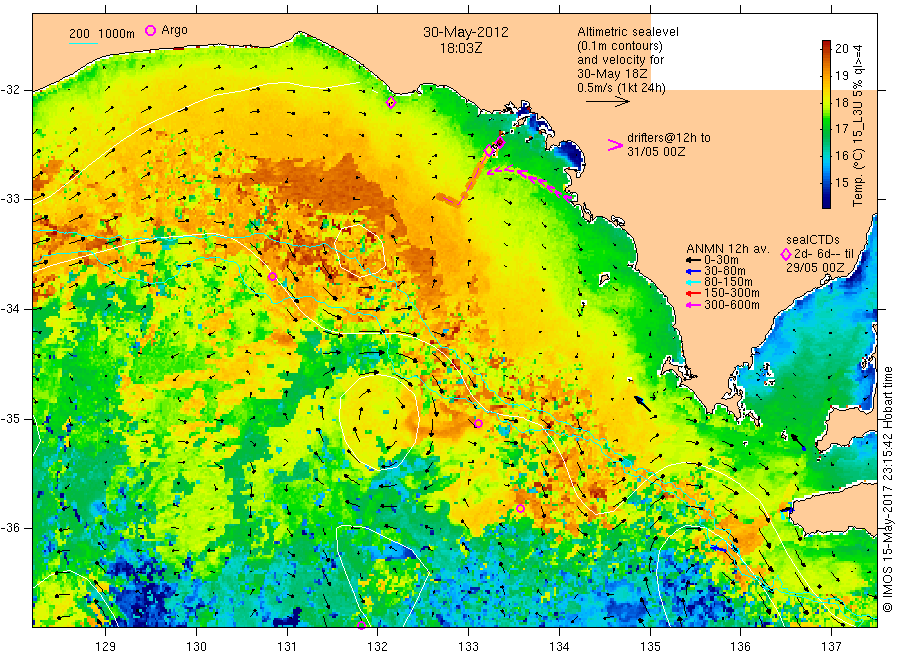This screenshot has width=900, height=660.
Task: Click the '29/05 00Z' sealCTDs date text
Action: [x=815, y=267]
